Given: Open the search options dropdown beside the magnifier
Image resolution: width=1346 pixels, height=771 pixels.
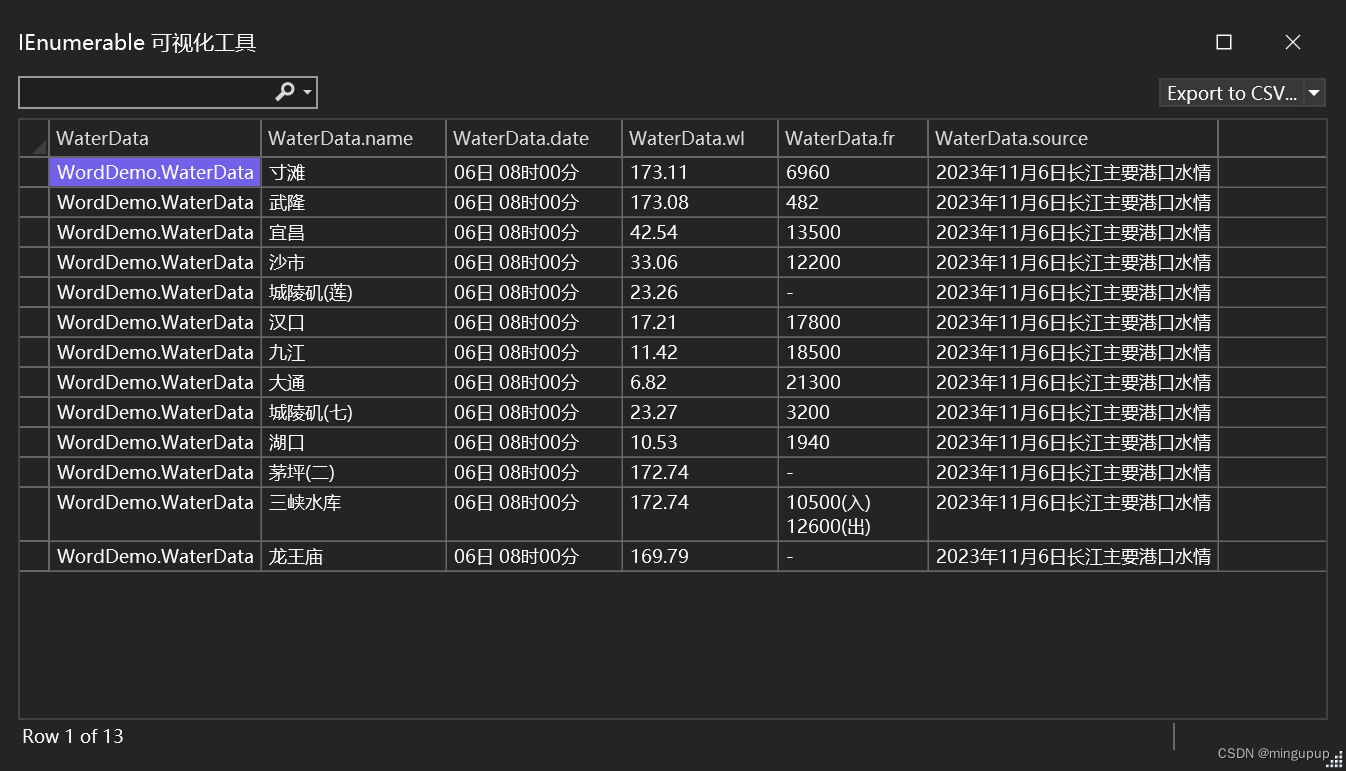Looking at the screenshot, I should click(301, 91).
